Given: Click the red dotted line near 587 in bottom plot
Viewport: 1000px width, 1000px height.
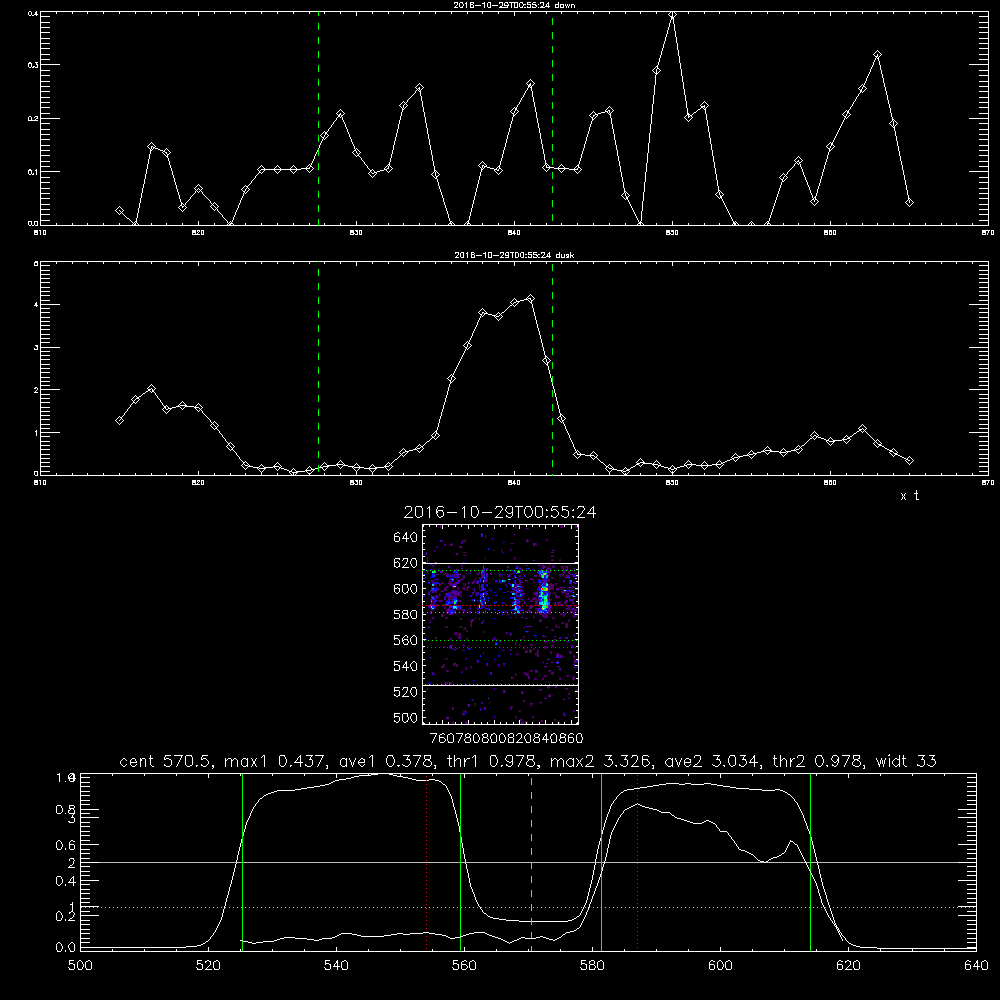Looking at the screenshot, I should click(x=637, y=862).
